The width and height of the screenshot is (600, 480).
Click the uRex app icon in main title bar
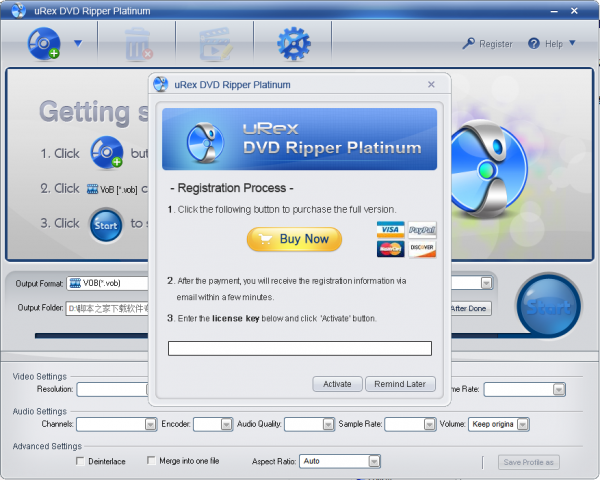point(19,11)
